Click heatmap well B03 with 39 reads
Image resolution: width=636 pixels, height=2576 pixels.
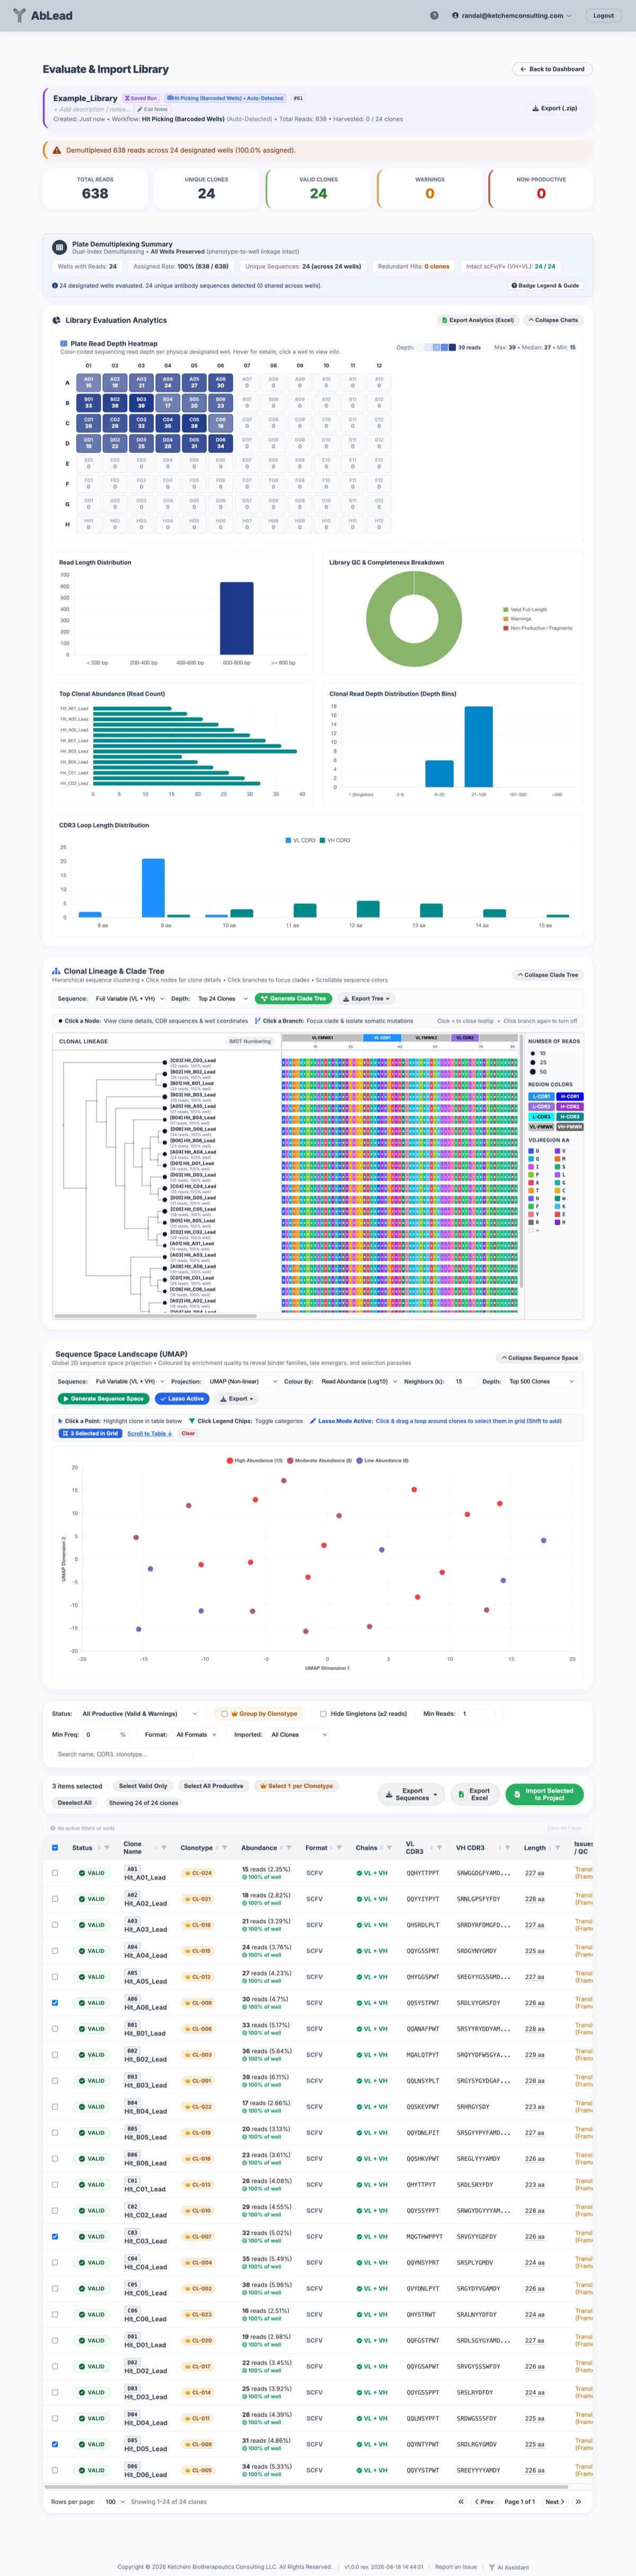pos(141,402)
